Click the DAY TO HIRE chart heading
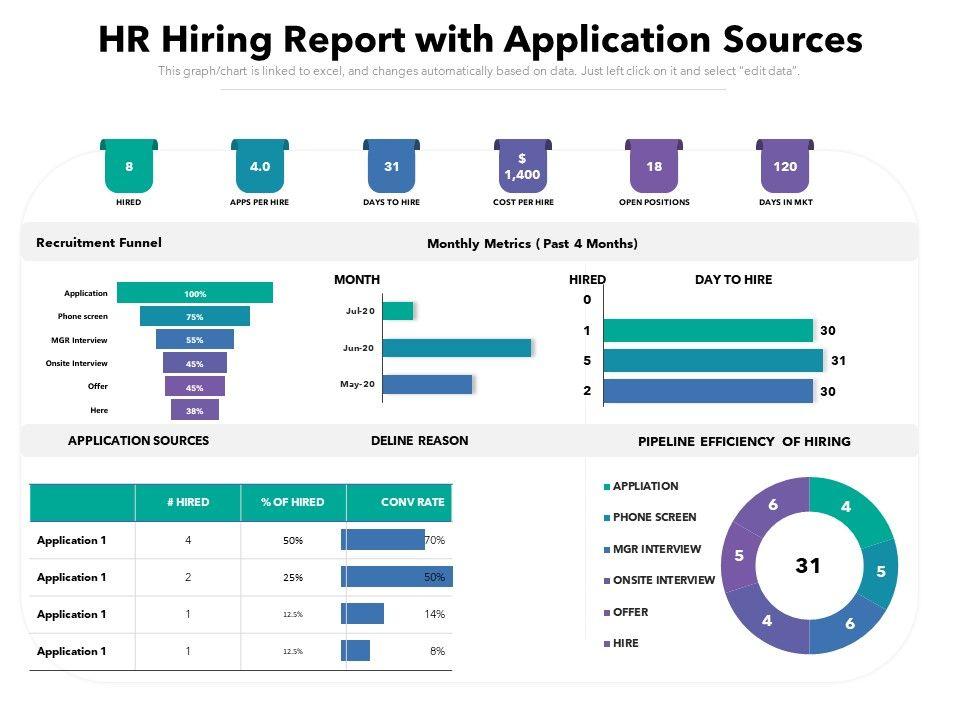The width and height of the screenshot is (960, 720). [x=733, y=280]
